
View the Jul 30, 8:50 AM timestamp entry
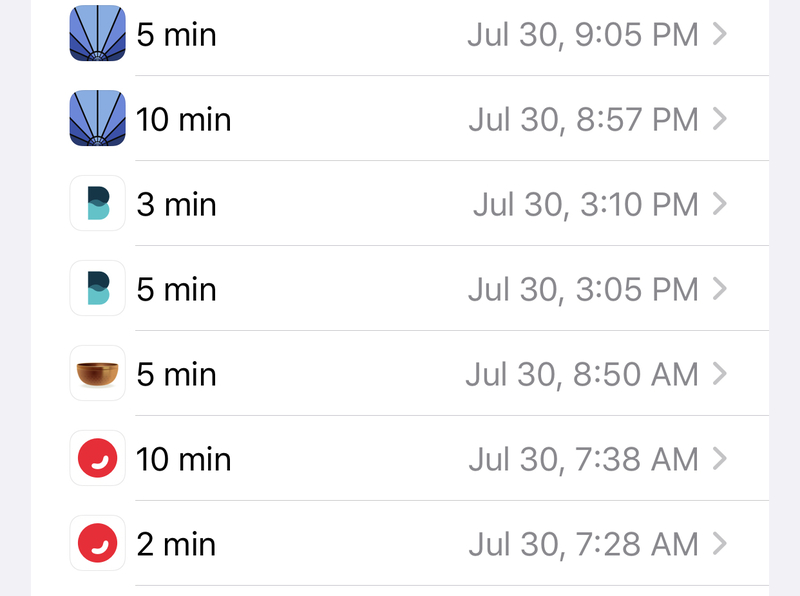click(x=582, y=375)
